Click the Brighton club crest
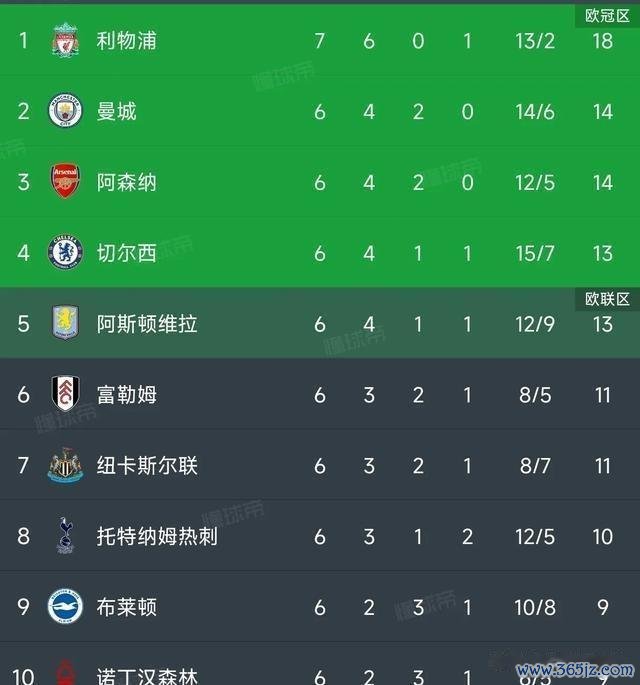 pyautogui.click(x=65, y=606)
